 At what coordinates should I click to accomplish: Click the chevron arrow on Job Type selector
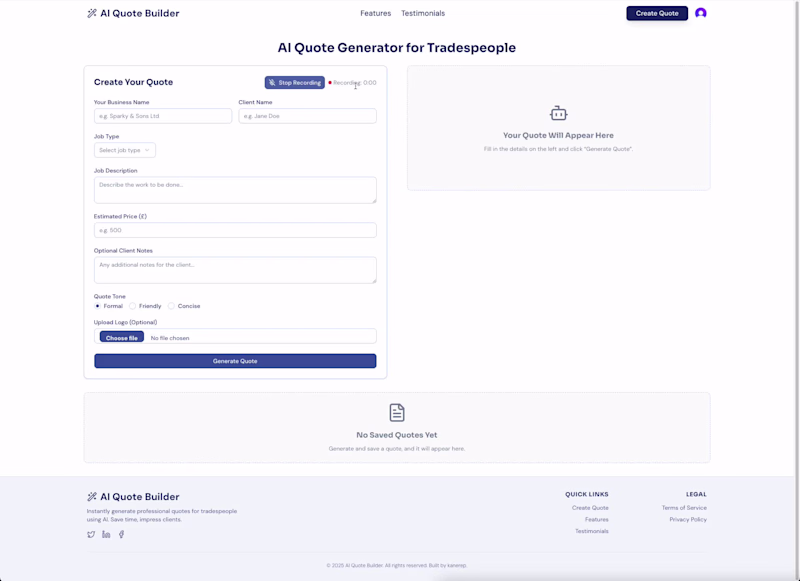(147, 149)
